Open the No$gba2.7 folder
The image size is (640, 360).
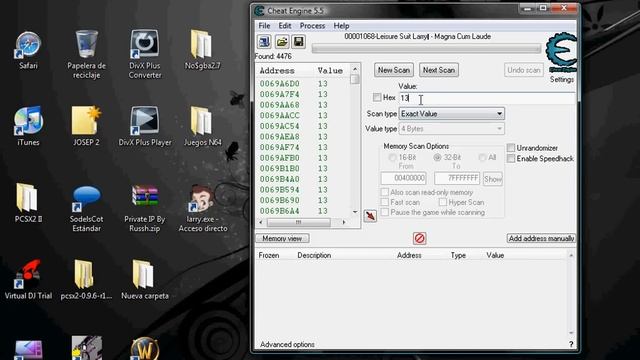pos(203,50)
